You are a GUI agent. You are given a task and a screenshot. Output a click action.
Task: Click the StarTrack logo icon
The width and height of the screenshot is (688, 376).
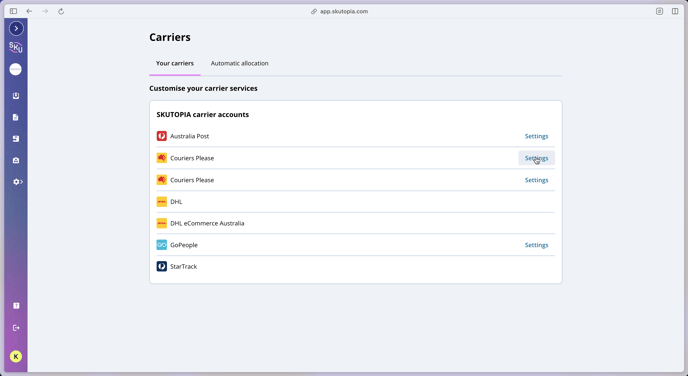[162, 266]
